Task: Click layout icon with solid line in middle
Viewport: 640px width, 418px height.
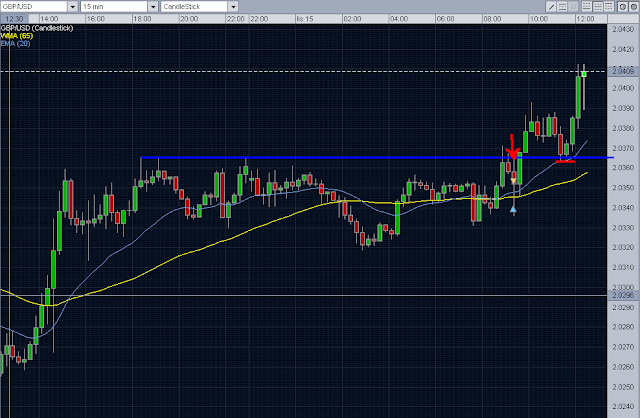Action: pos(598,7)
